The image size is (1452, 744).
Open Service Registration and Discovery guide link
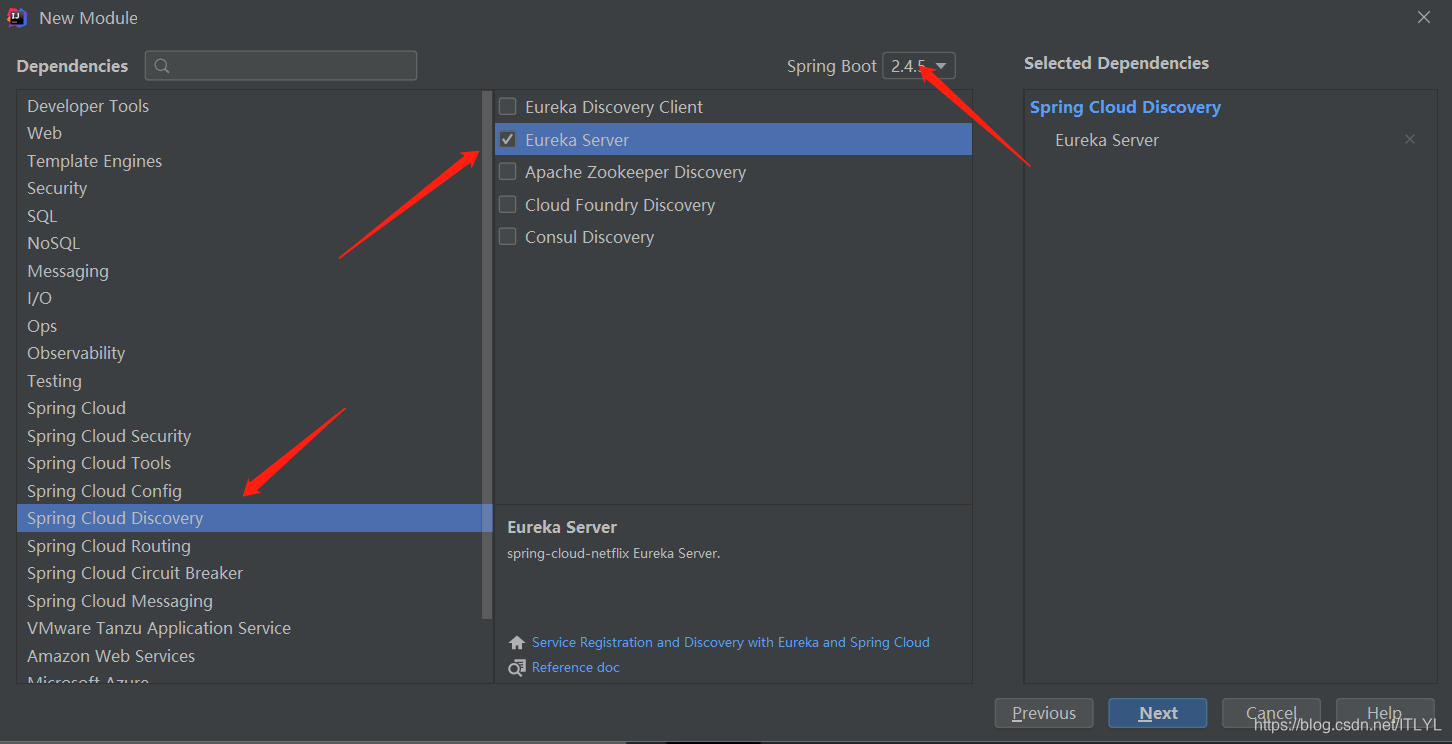tap(731, 643)
